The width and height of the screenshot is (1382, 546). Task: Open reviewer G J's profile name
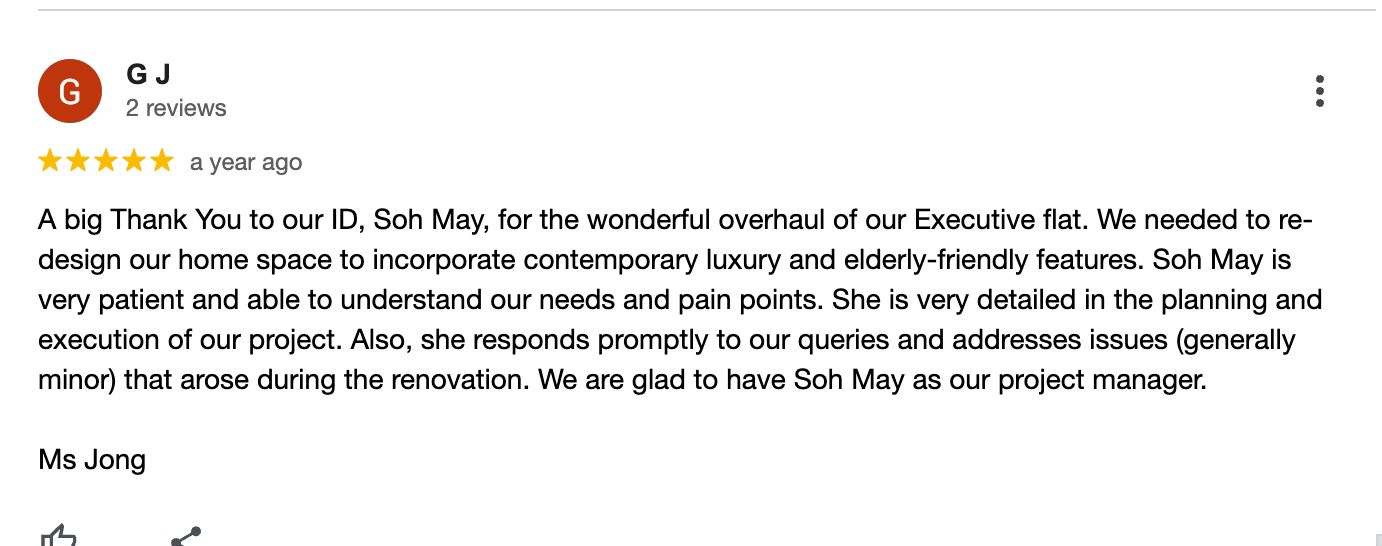pos(148,74)
